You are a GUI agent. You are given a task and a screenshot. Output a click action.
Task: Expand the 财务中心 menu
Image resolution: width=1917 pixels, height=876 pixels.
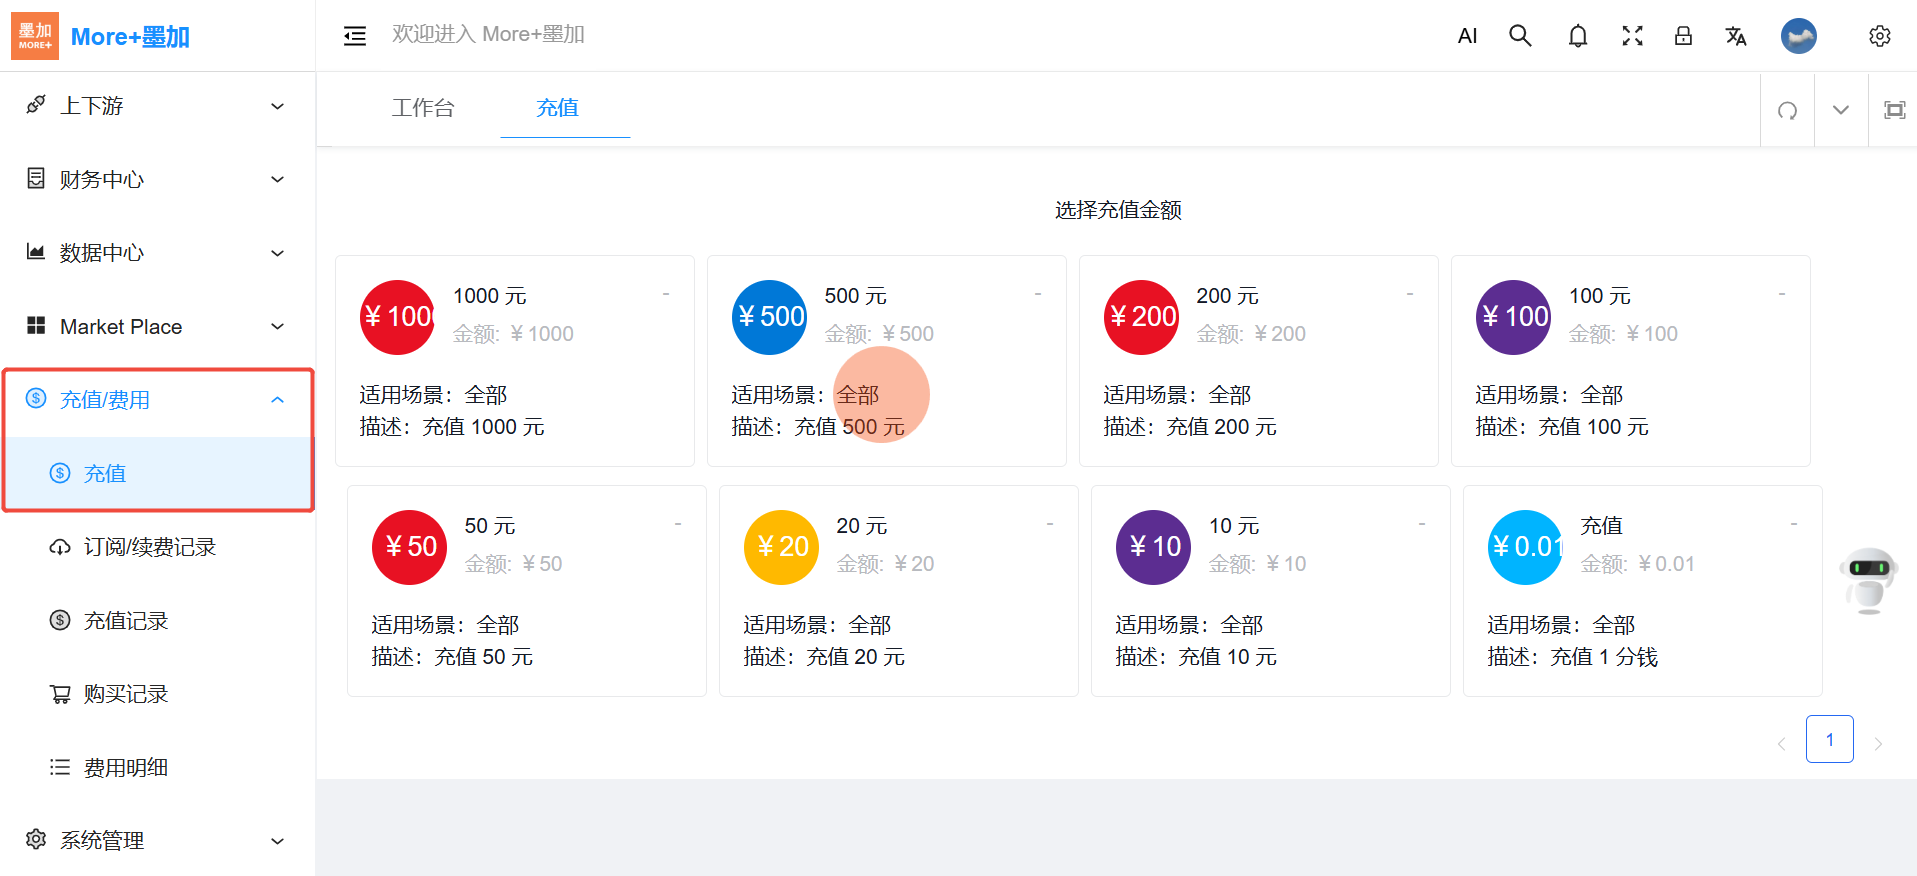[x=157, y=179]
